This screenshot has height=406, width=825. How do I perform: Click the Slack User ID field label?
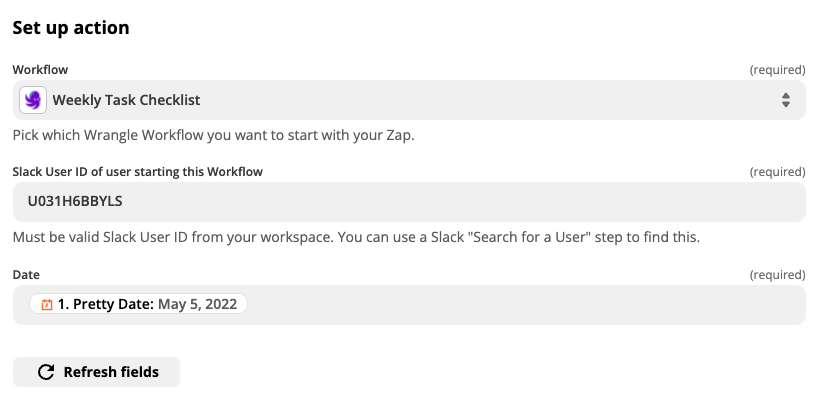point(138,171)
